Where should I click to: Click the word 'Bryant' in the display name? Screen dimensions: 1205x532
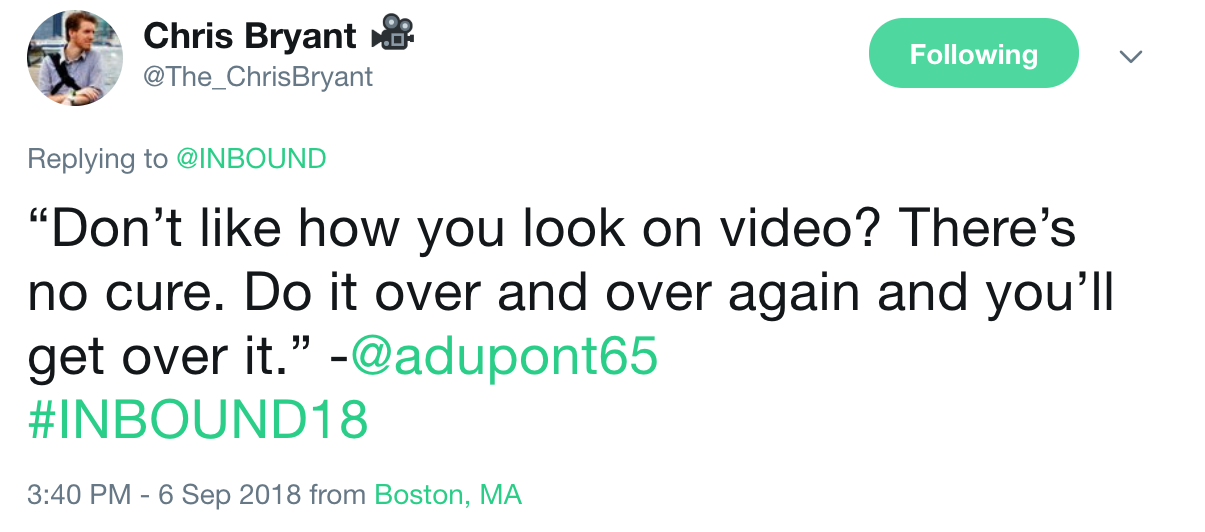(x=300, y=38)
